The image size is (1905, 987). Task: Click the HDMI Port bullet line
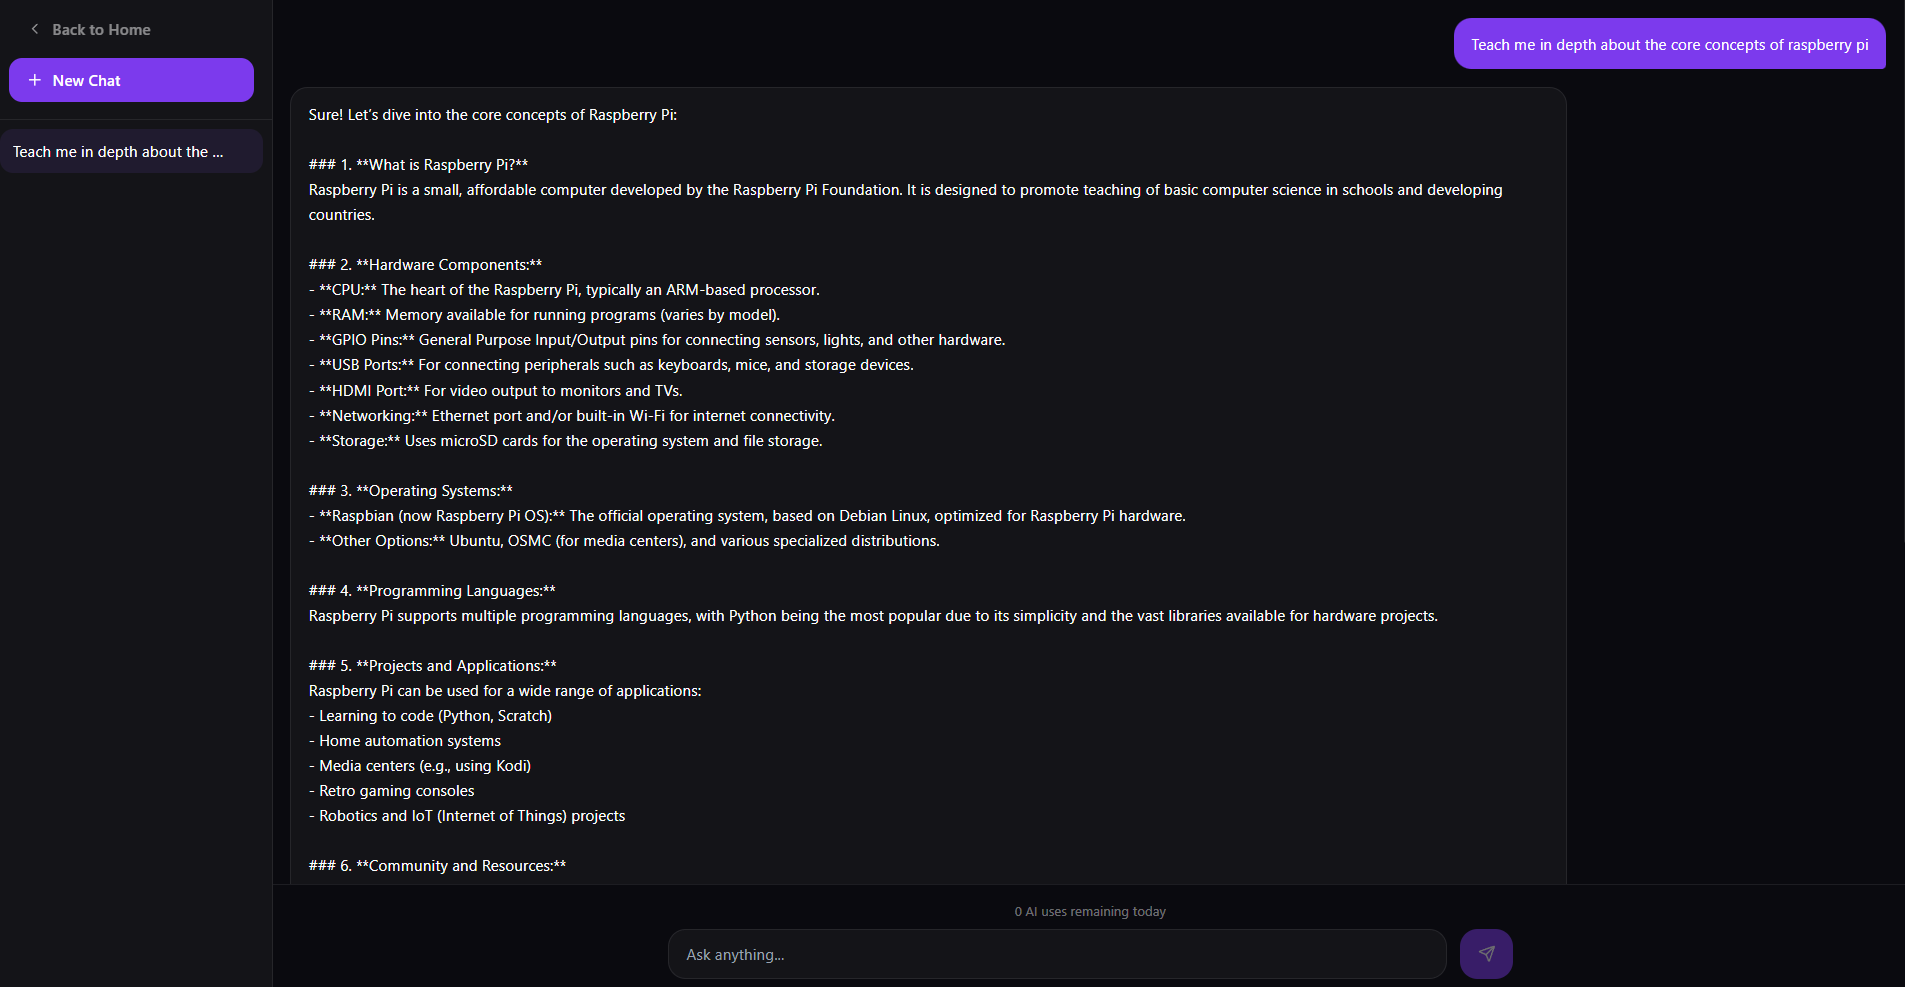click(x=496, y=391)
